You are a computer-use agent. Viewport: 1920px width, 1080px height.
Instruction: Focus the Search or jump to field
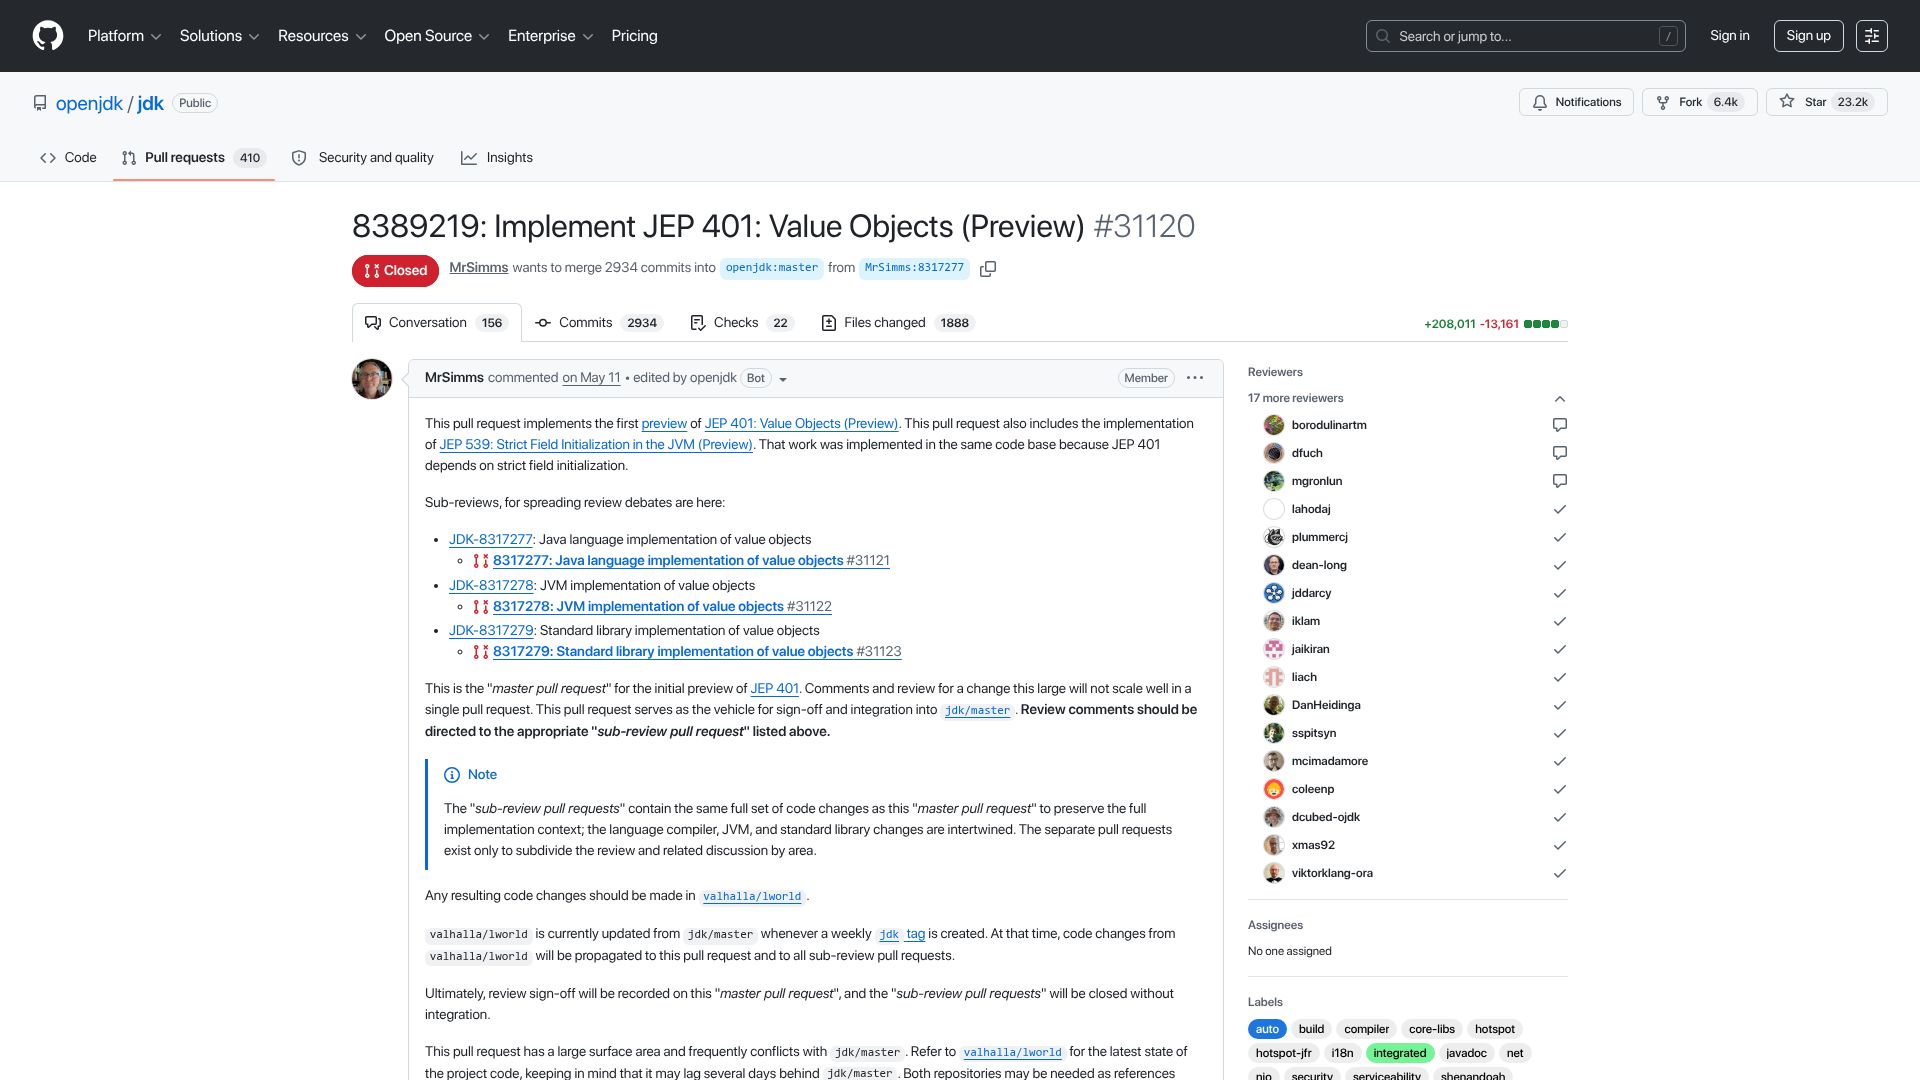[1525, 36]
